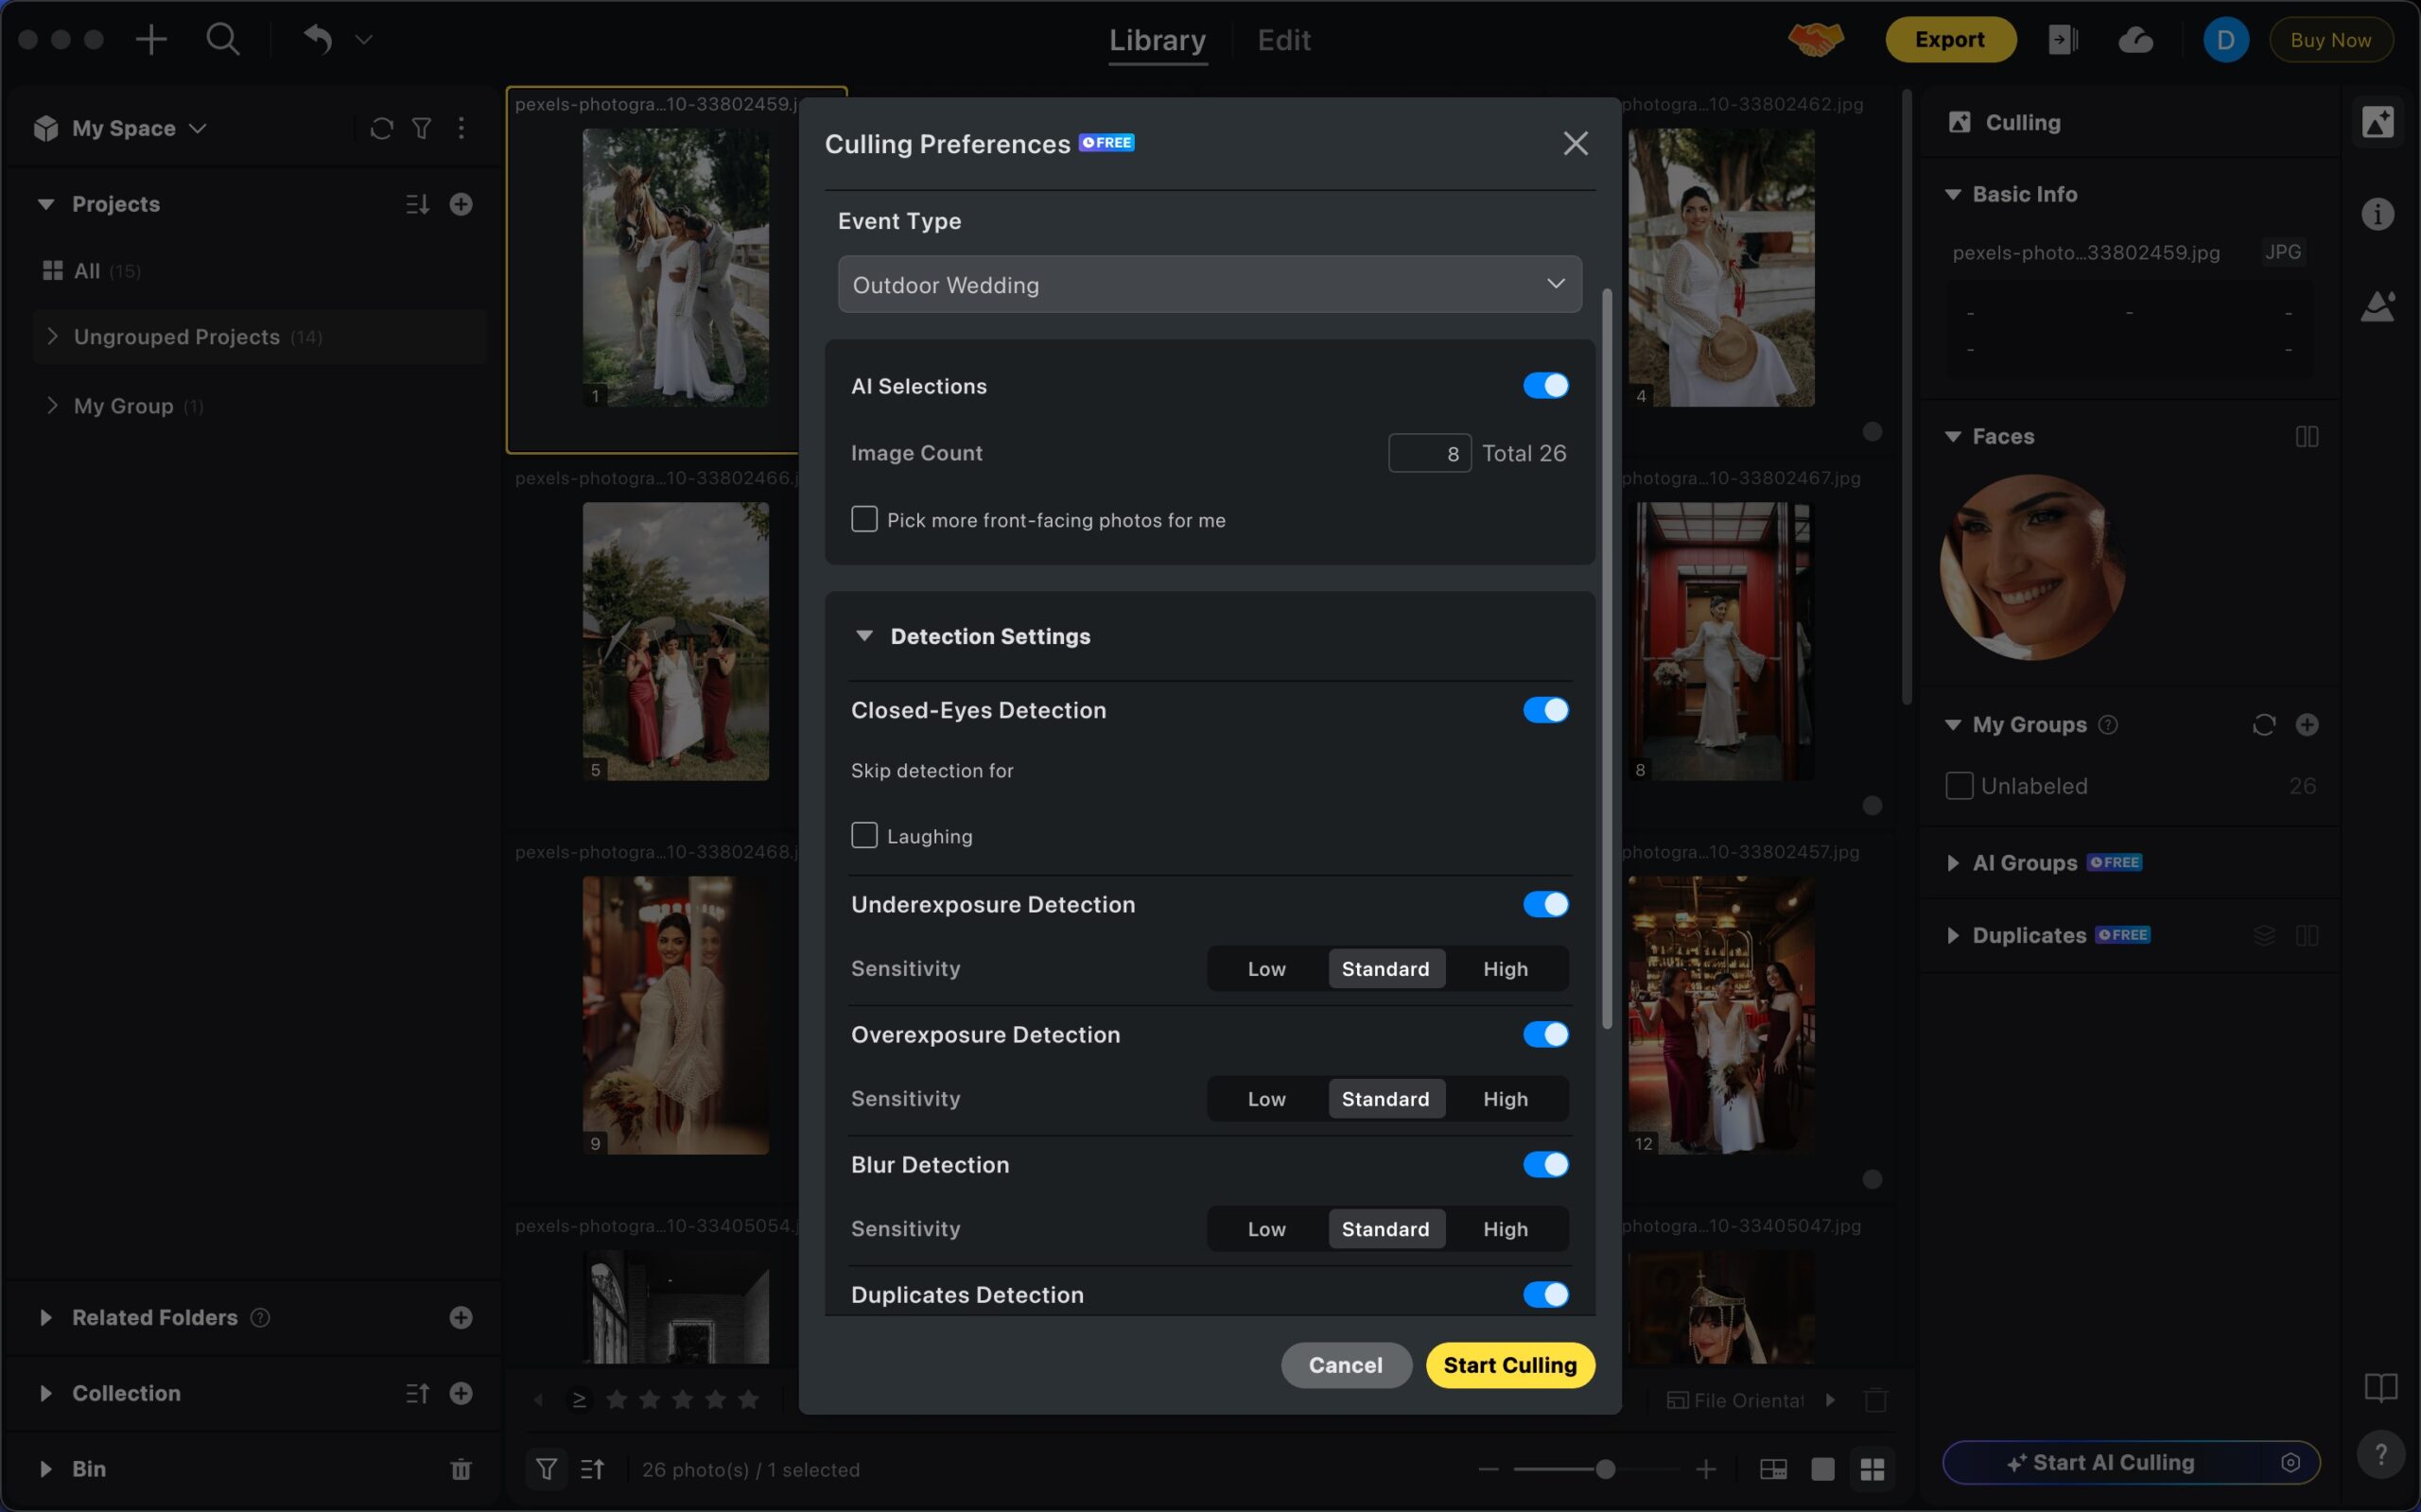Click the filter funnel in the bottom bar
Viewport: 2421px width, 1512px height.
pyautogui.click(x=546, y=1469)
